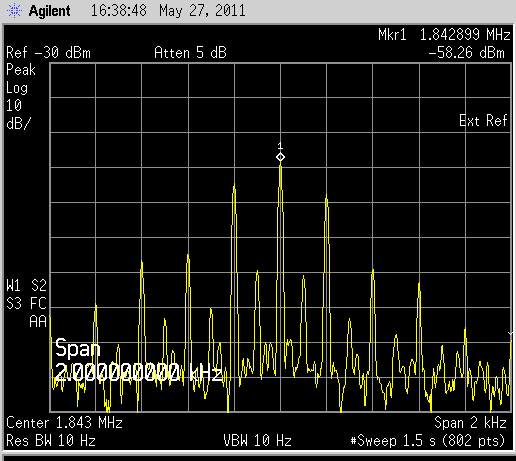Click the Span 2.000000000 kHz active entry field
Screen dimensions: 516x461
point(138,360)
